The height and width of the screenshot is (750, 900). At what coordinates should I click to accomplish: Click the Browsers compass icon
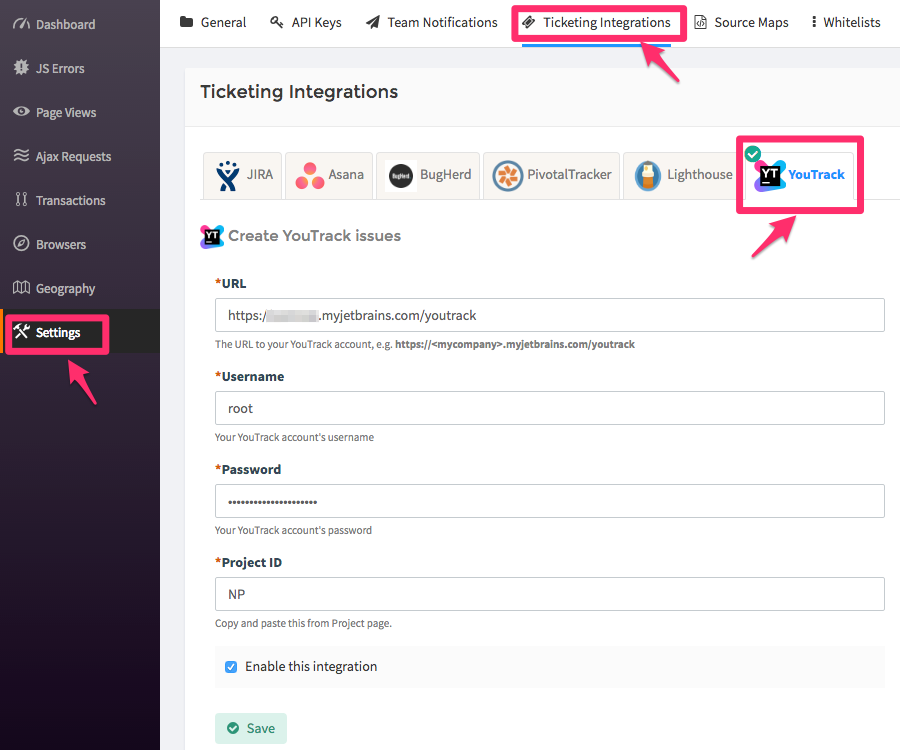click(x=21, y=244)
